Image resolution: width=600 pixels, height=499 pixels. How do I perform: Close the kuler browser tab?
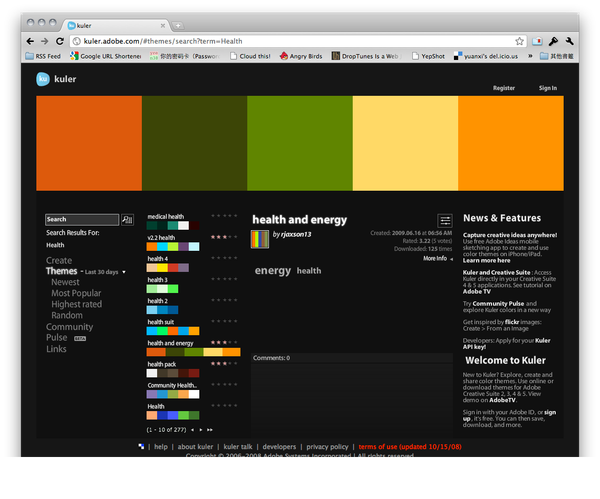coord(163,26)
